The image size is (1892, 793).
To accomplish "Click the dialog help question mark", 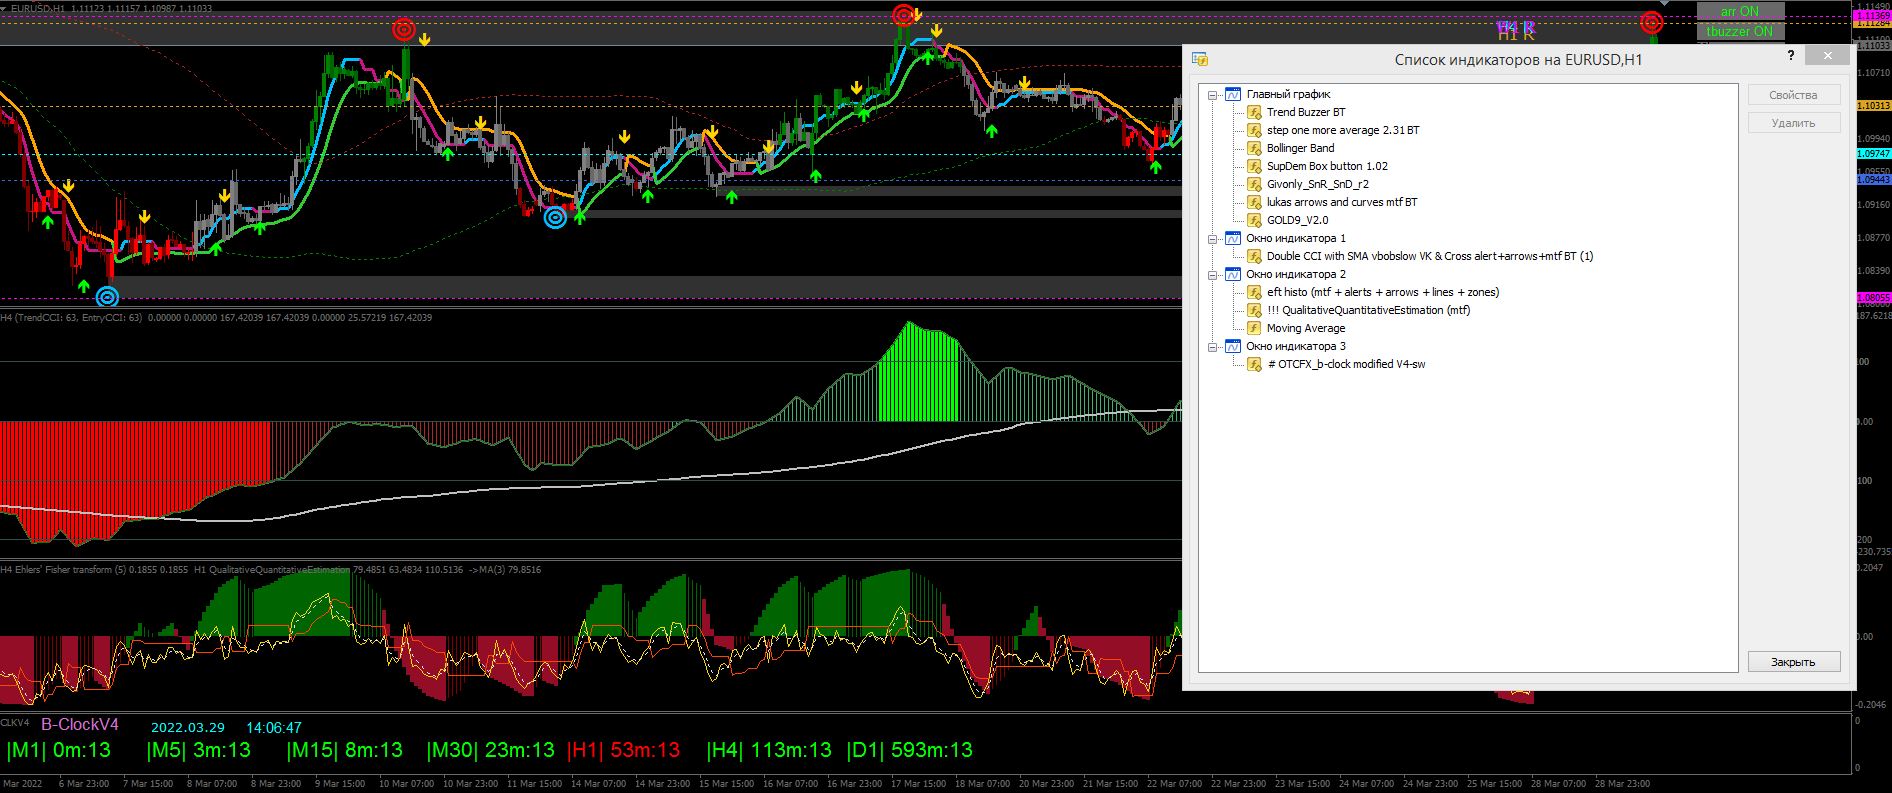I will click(1791, 57).
